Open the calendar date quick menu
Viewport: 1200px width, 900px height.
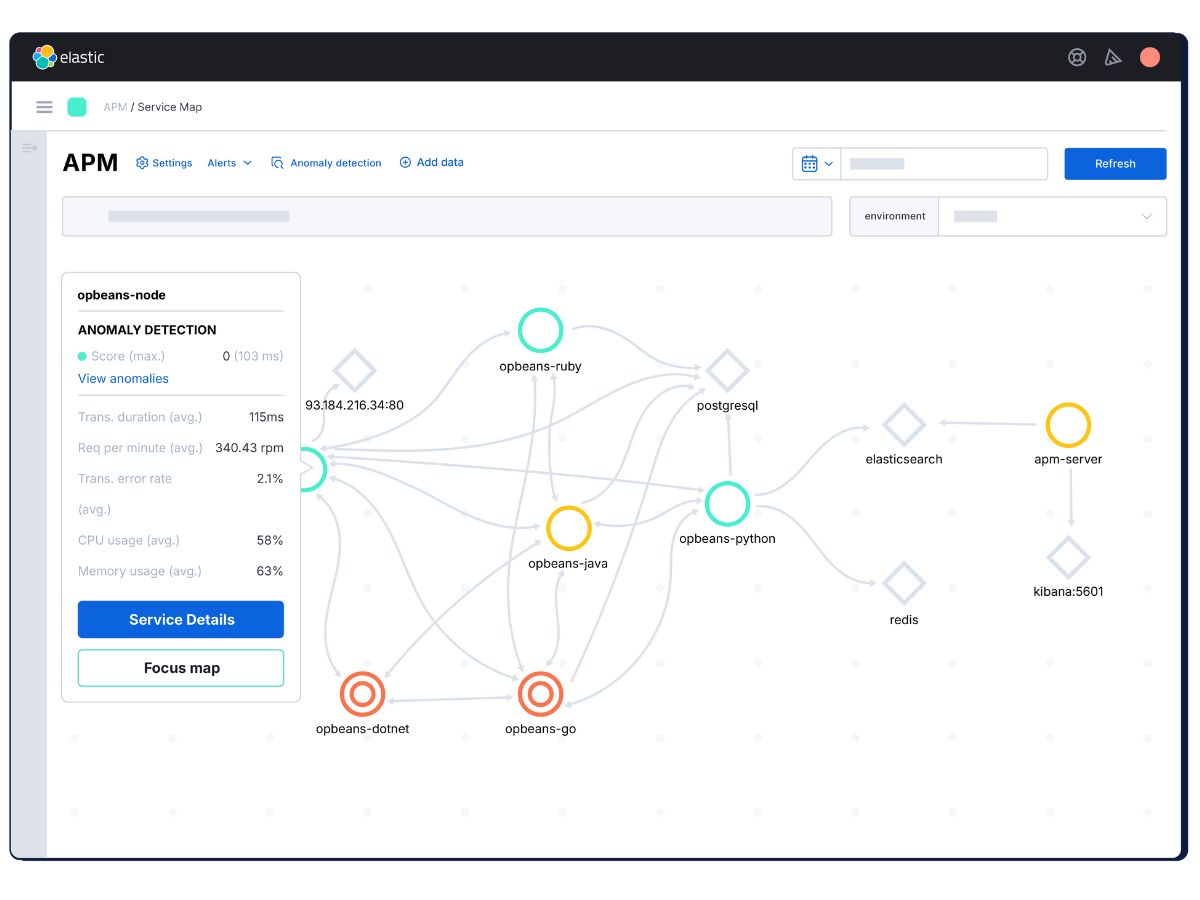coord(816,164)
